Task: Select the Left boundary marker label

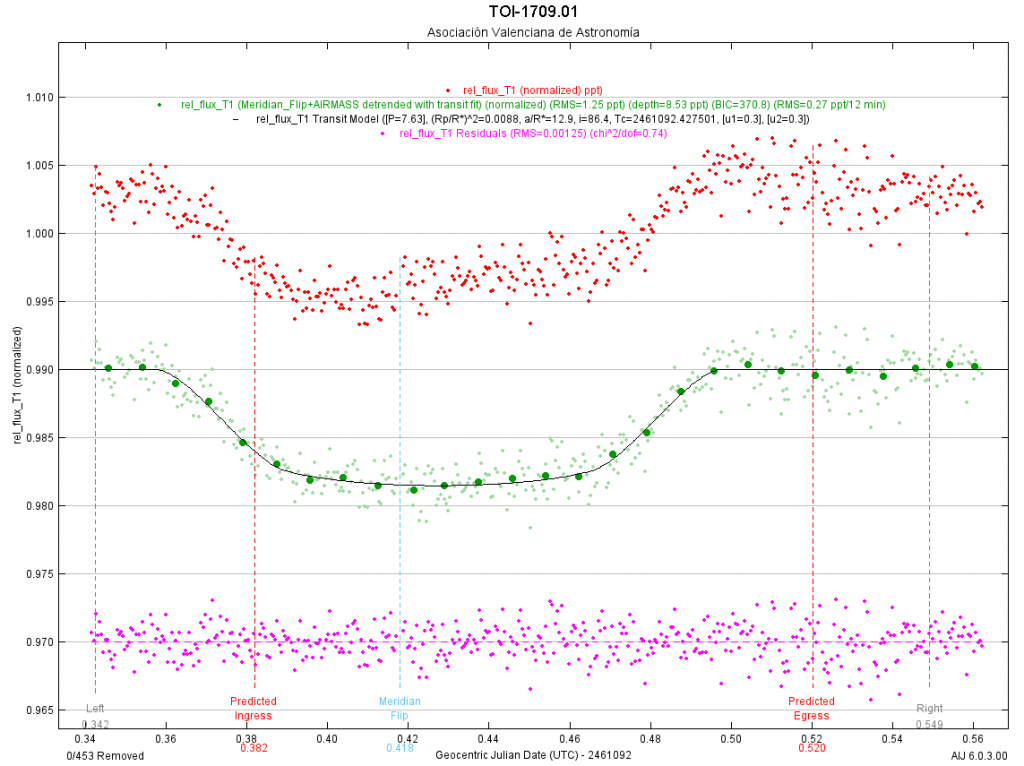Action: tap(95, 708)
